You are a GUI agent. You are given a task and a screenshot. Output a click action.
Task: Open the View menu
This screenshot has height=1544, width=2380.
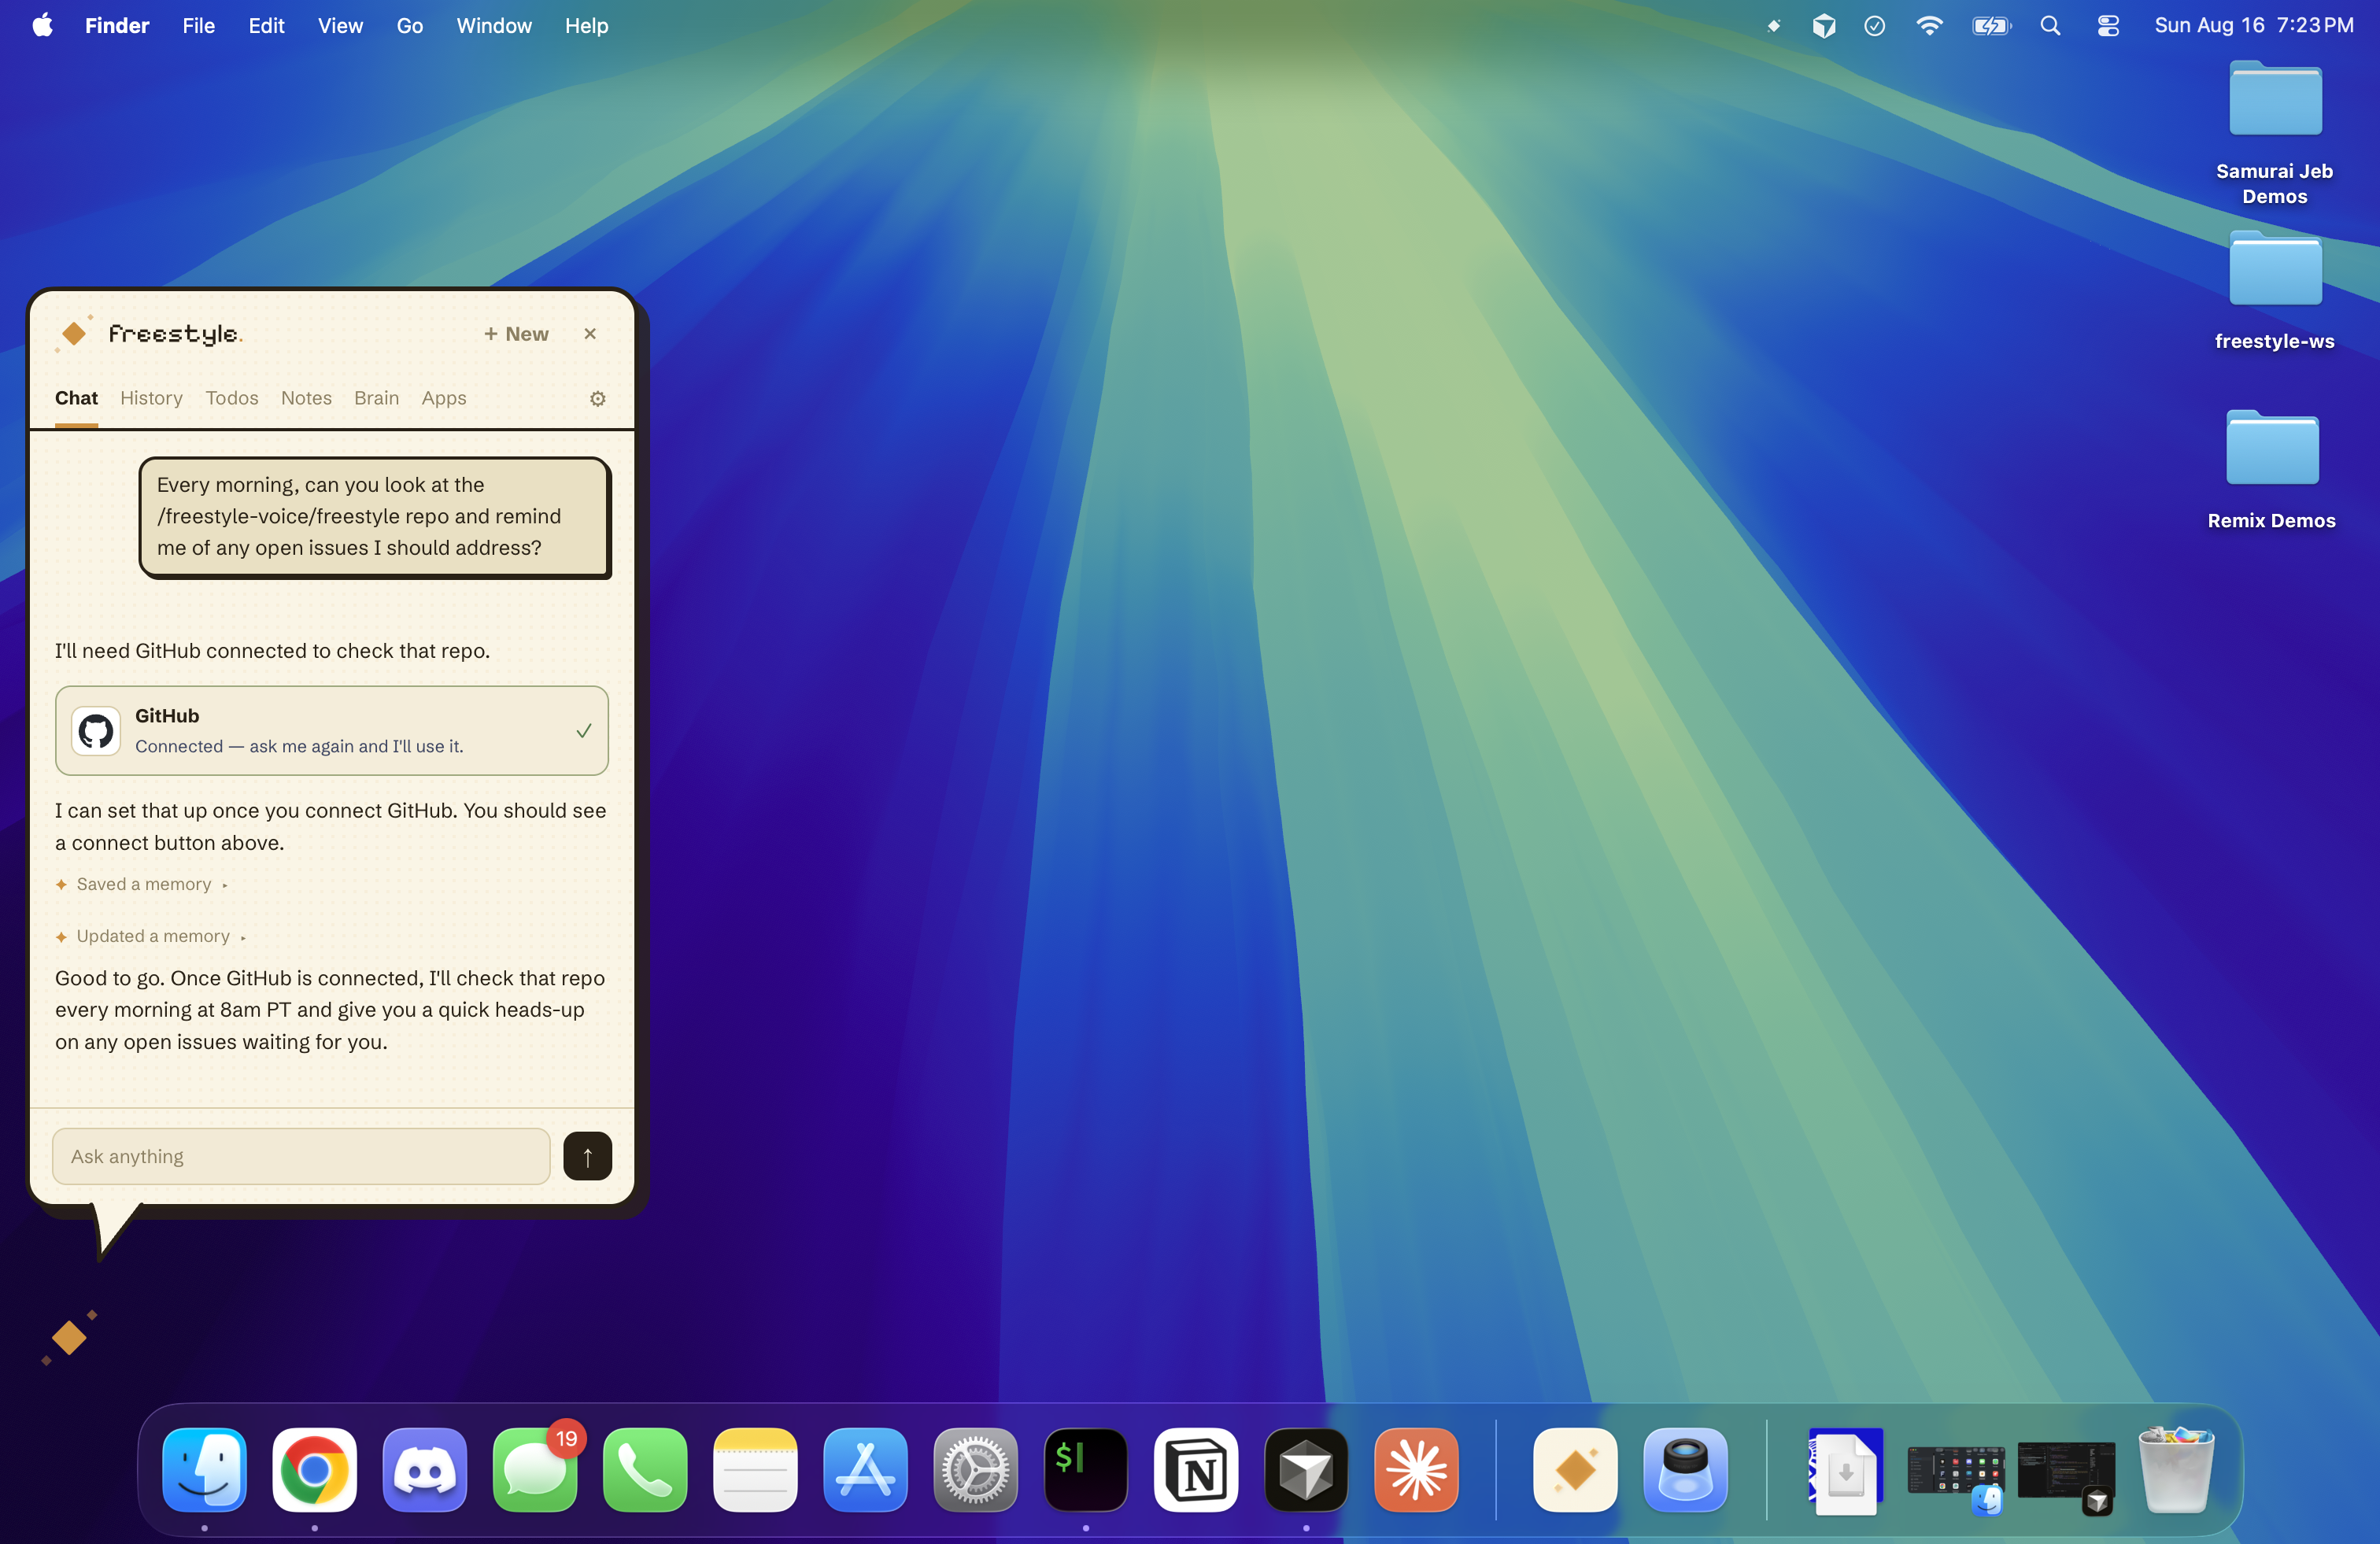coord(340,25)
